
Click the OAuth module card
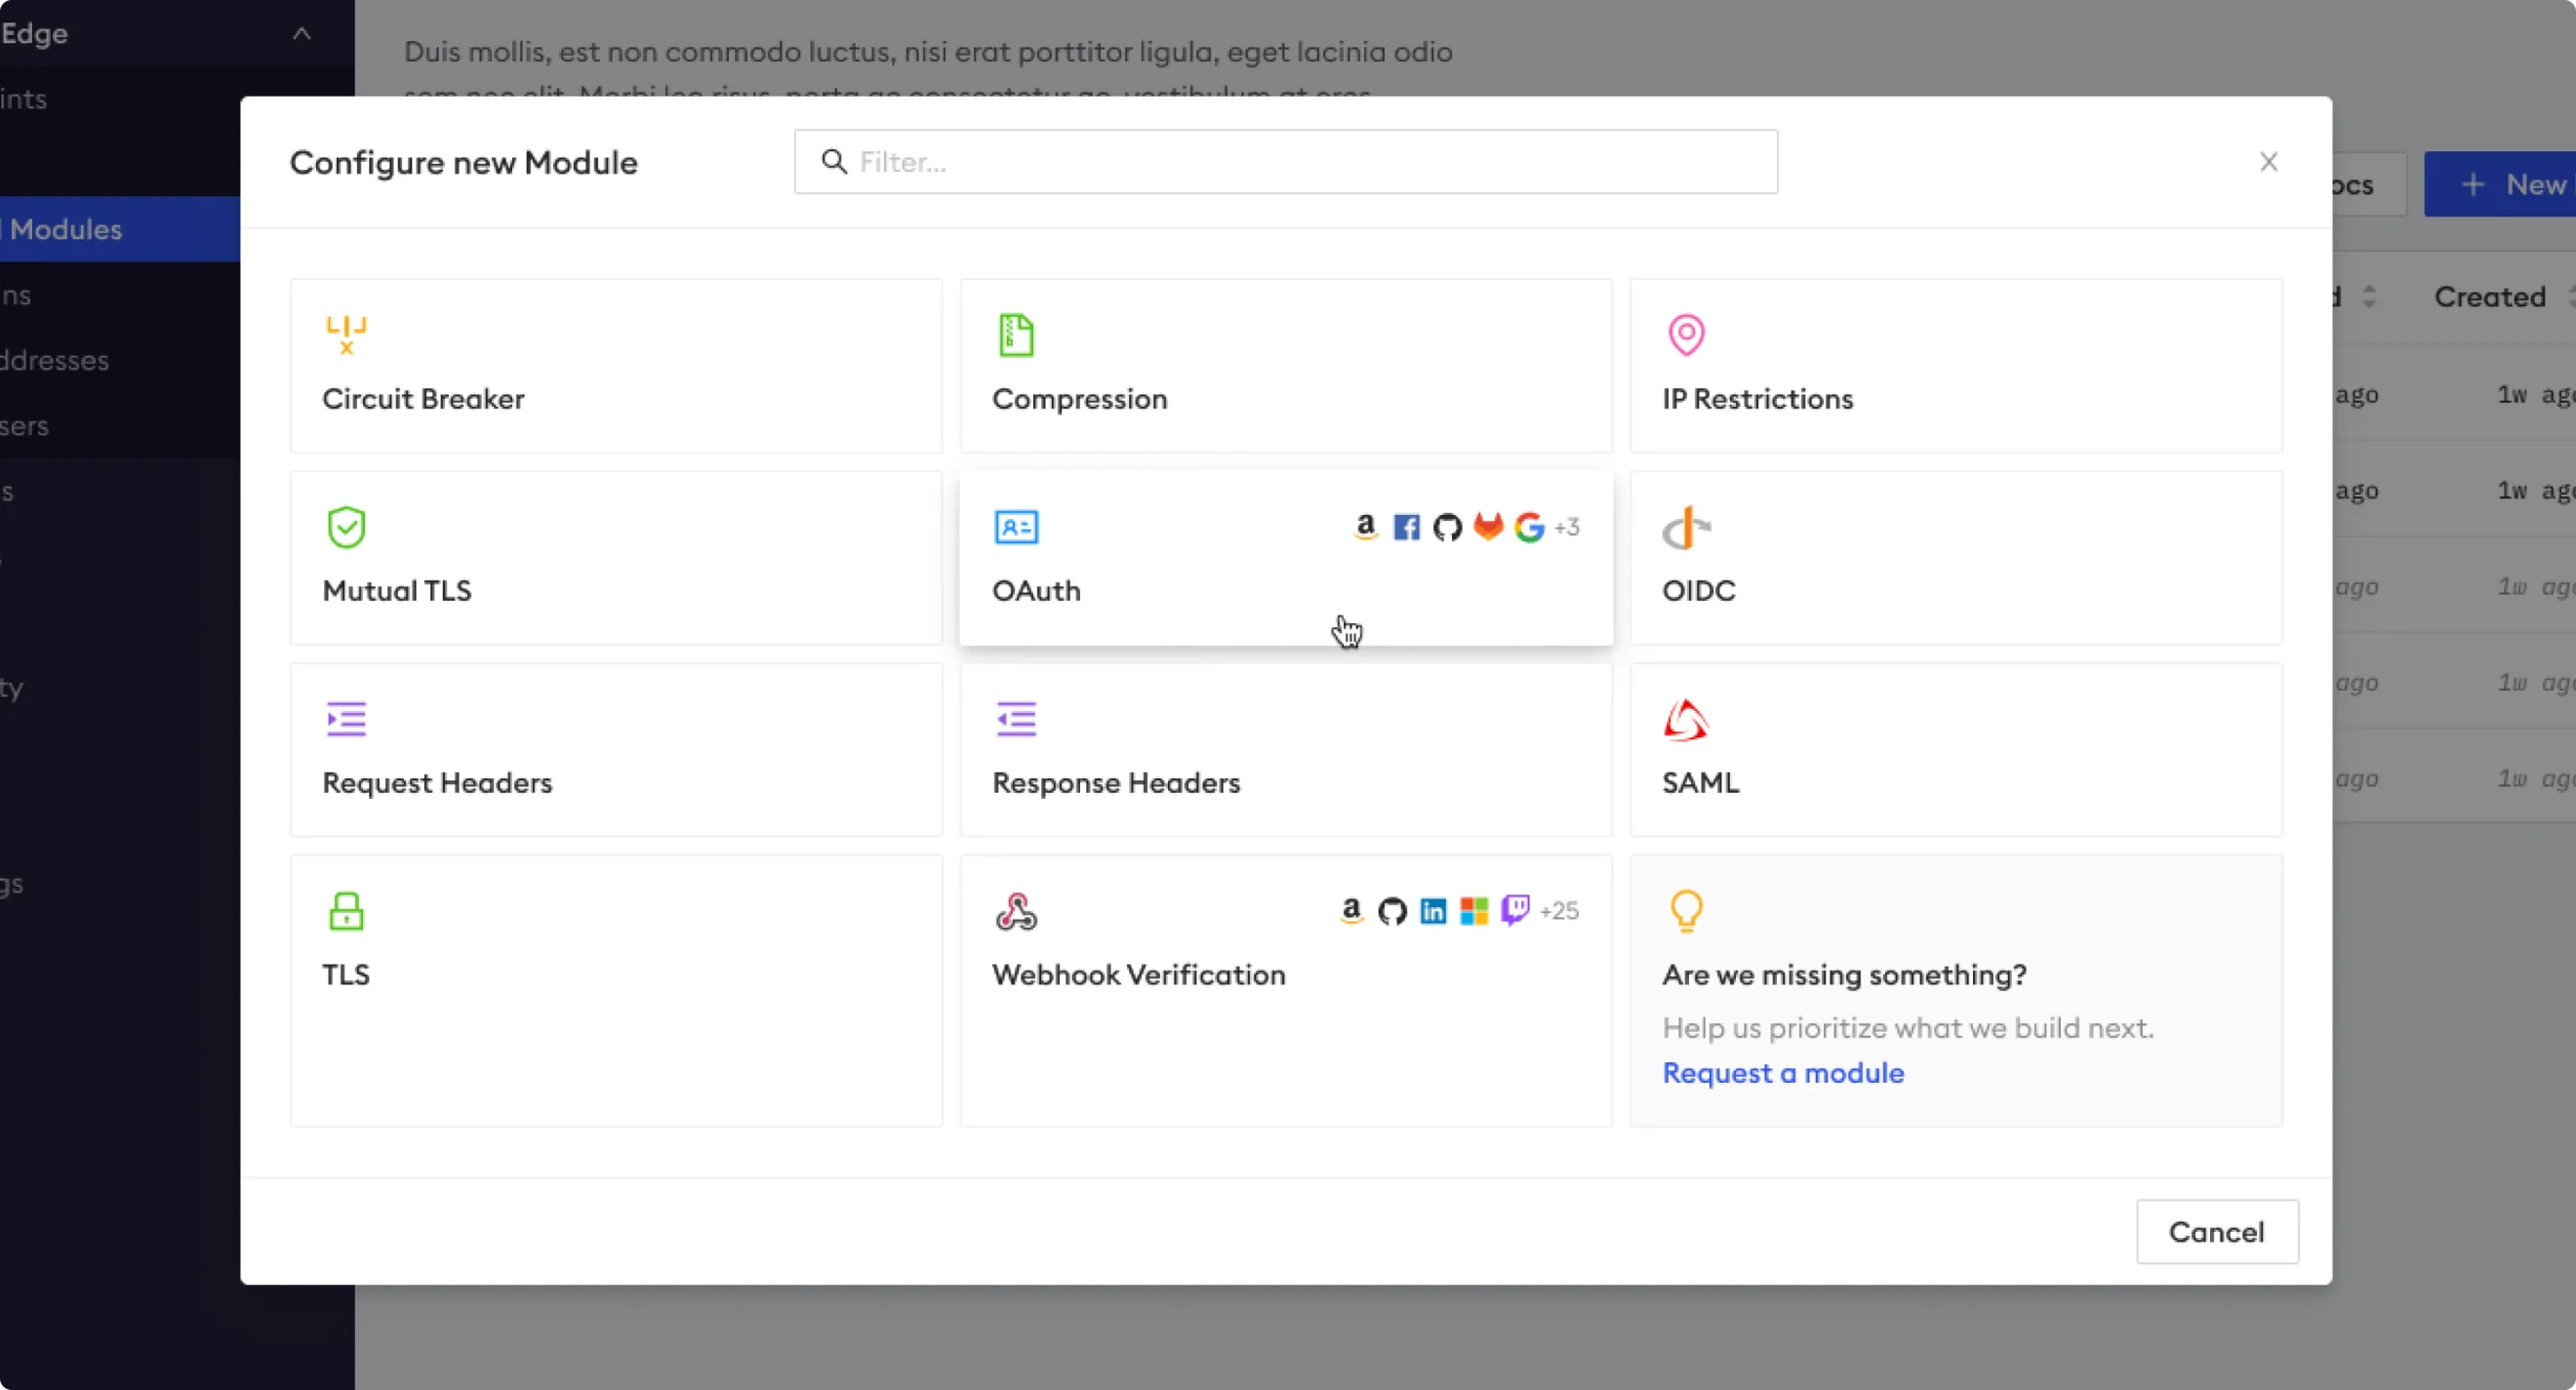click(x=1285, y=558)
